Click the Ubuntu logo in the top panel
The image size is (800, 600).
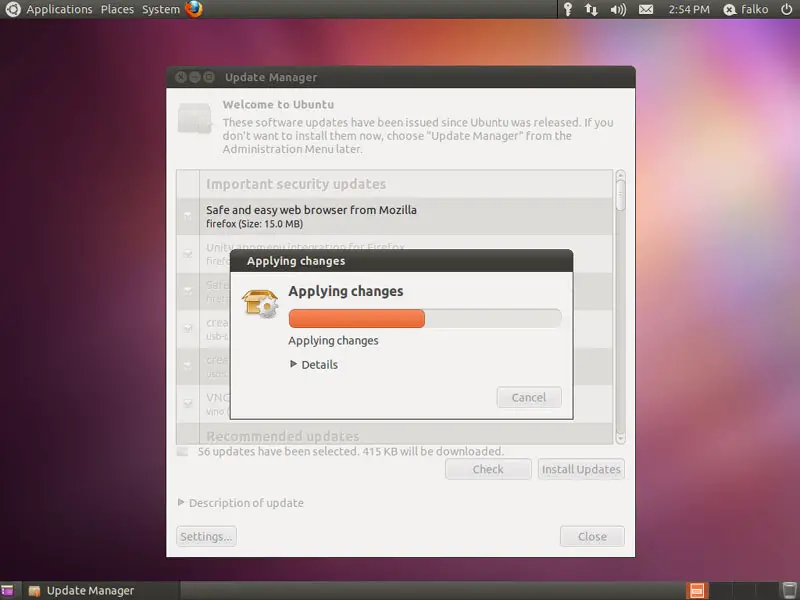click(12, 9)
